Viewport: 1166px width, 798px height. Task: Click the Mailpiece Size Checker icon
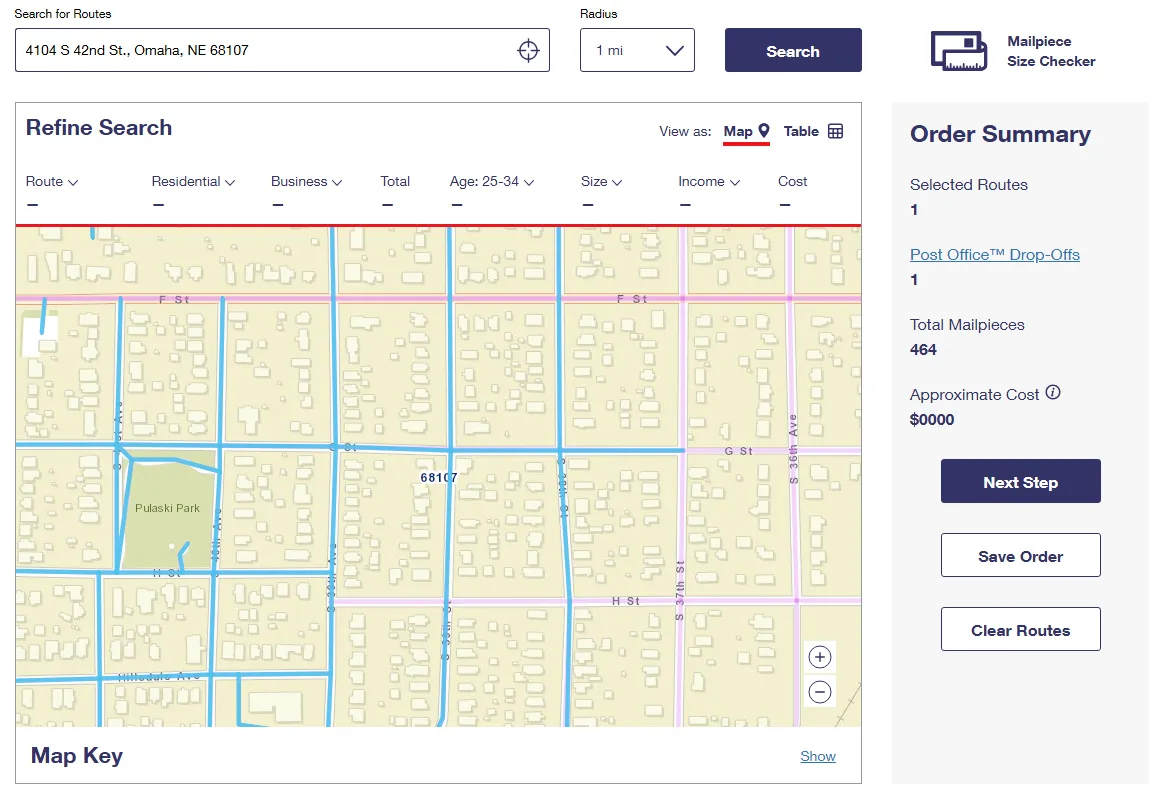(958, 51)
